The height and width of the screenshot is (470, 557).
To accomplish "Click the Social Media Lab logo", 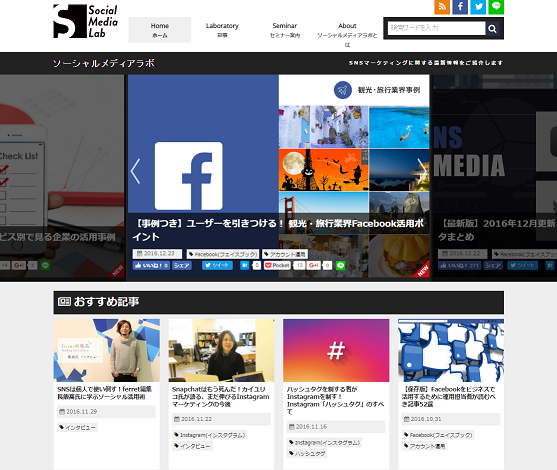I will (85, 21).
